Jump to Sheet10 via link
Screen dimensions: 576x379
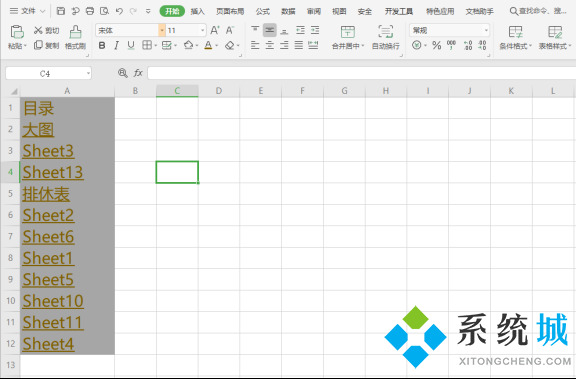pos(53,301)
